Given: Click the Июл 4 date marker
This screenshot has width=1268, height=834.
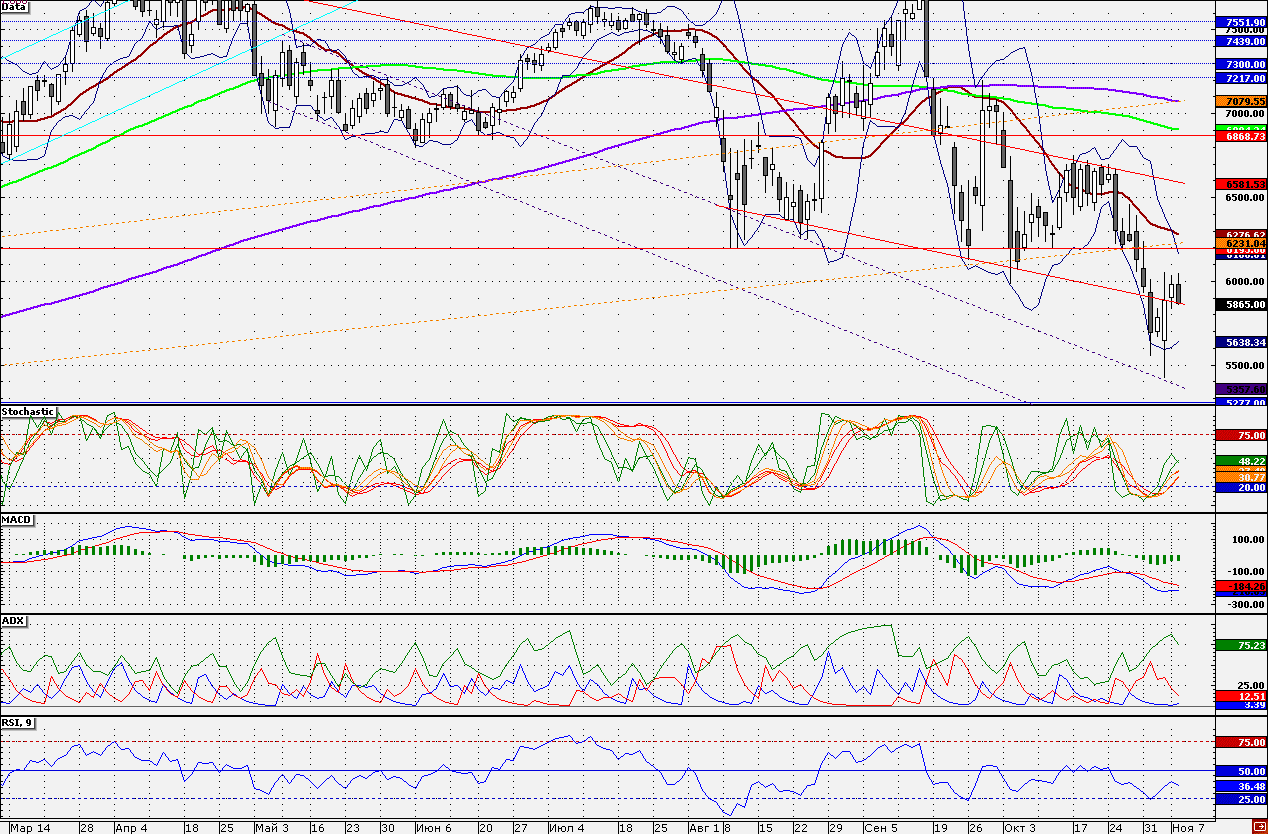Looking at the screenshot, I should tap(565, 828).
